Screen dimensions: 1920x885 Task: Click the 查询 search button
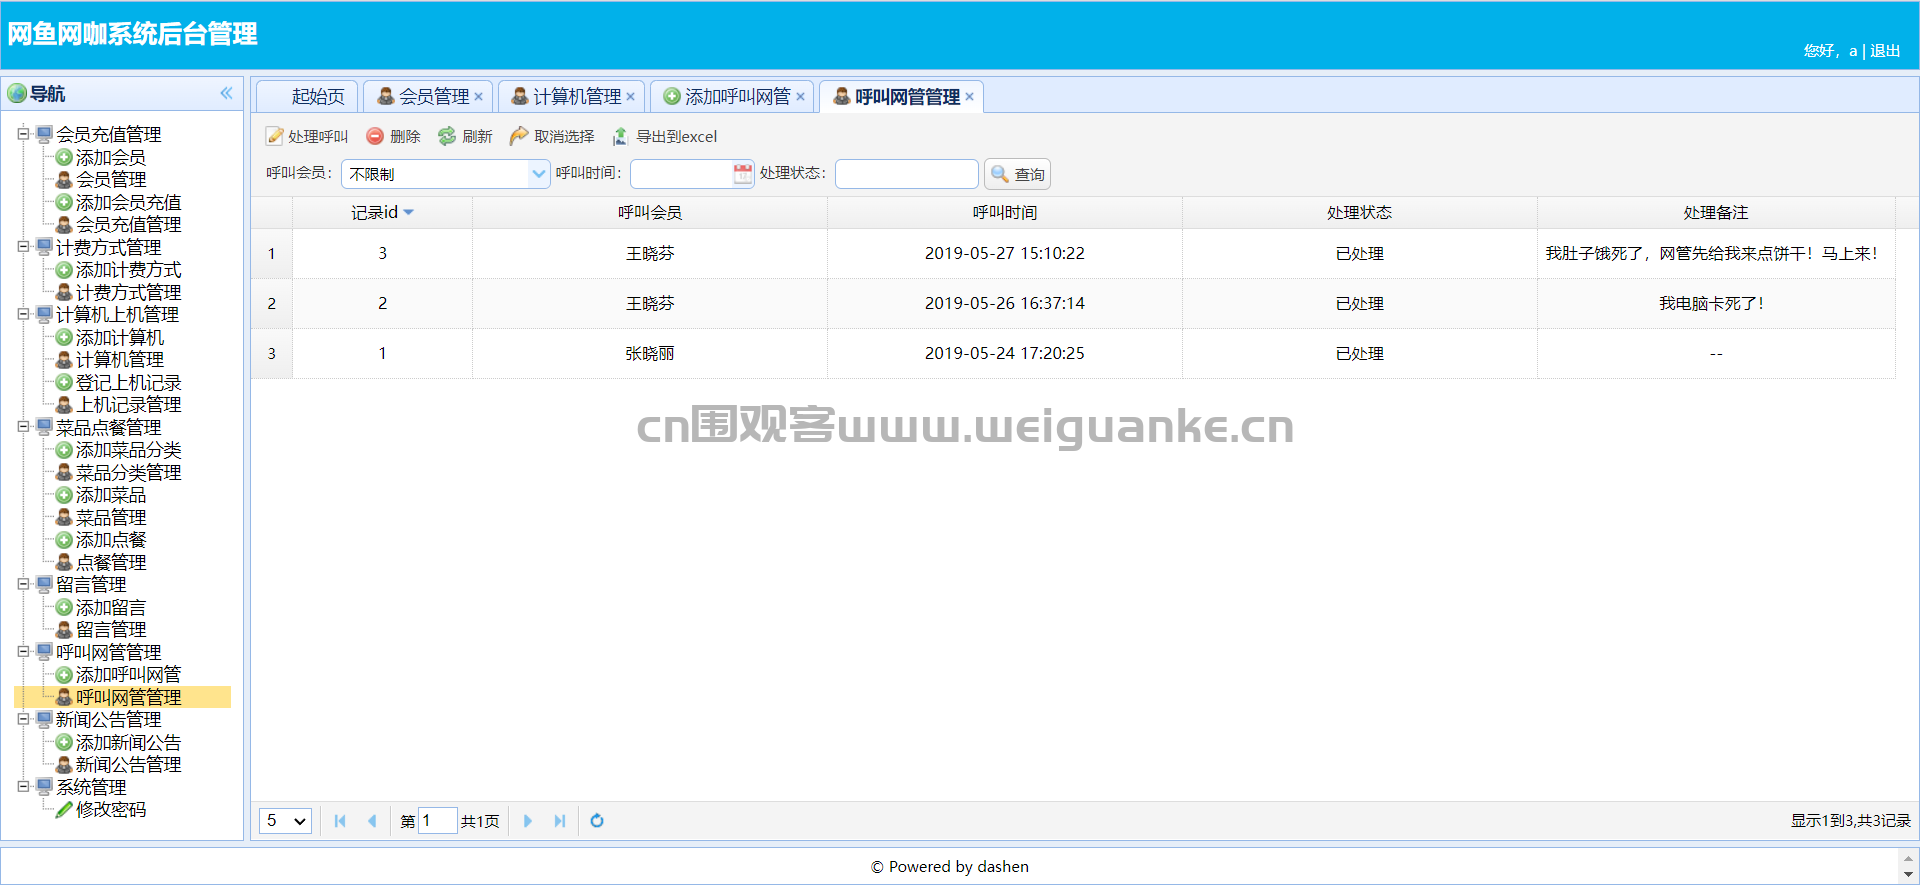pyautogui.click(x=1018, y=174)
